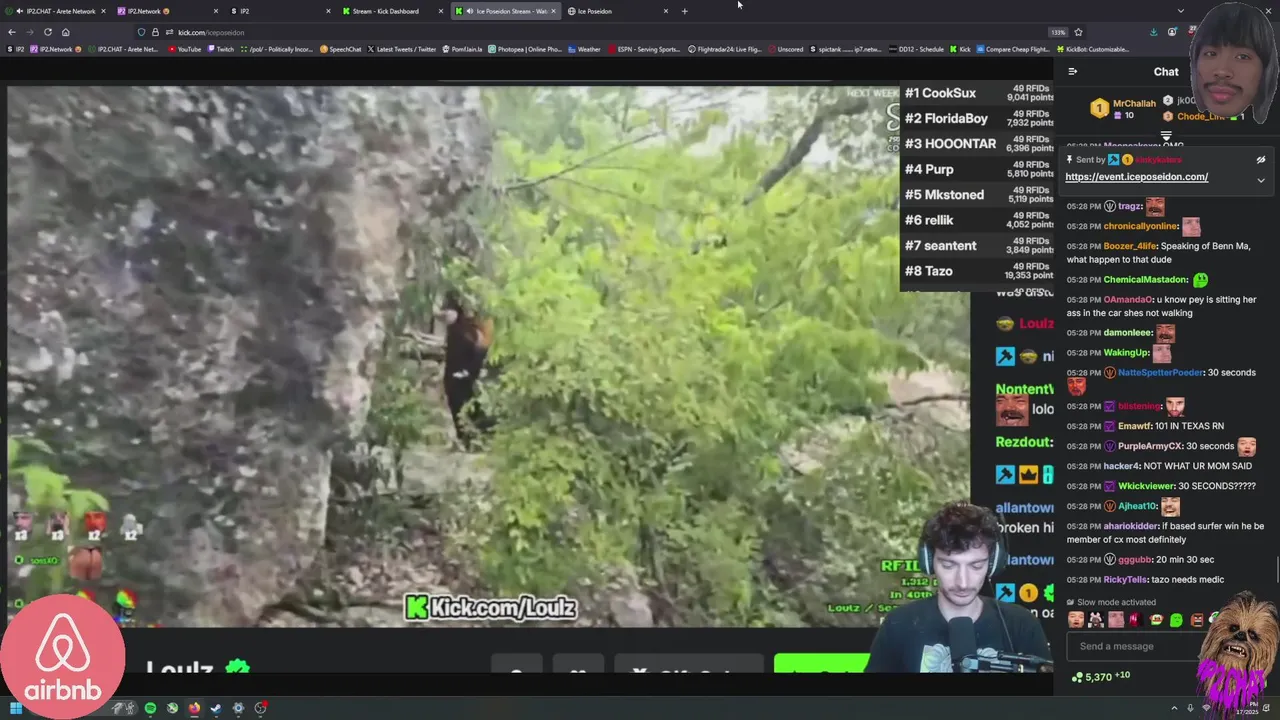Reload the page with the refresh icon
The width and height of the screenshot is (1280, 720).
pyautogui.click(x=47, y=32)
